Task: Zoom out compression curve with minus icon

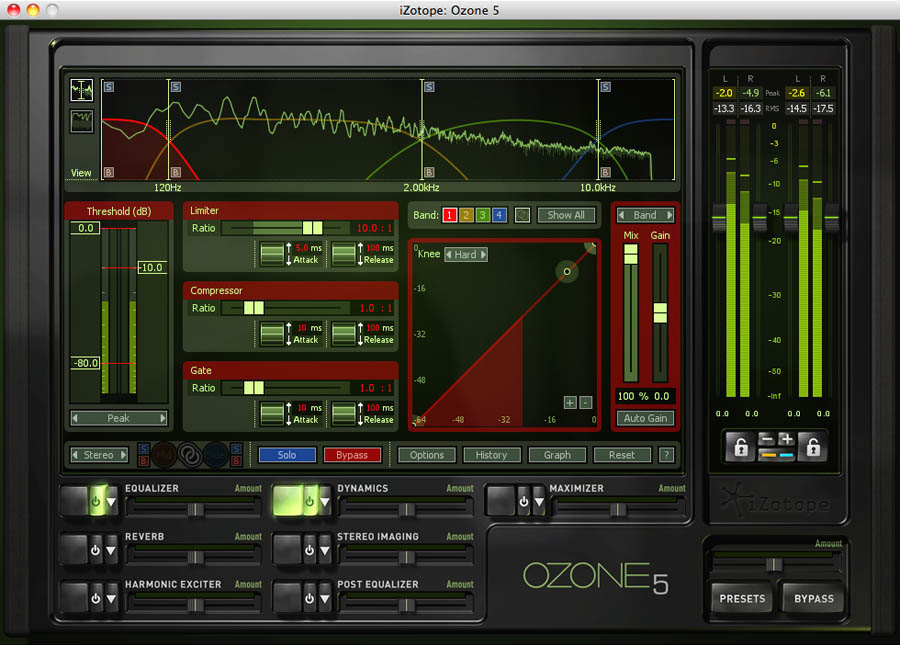Action: pyautogui.click(x=585, y=403)
